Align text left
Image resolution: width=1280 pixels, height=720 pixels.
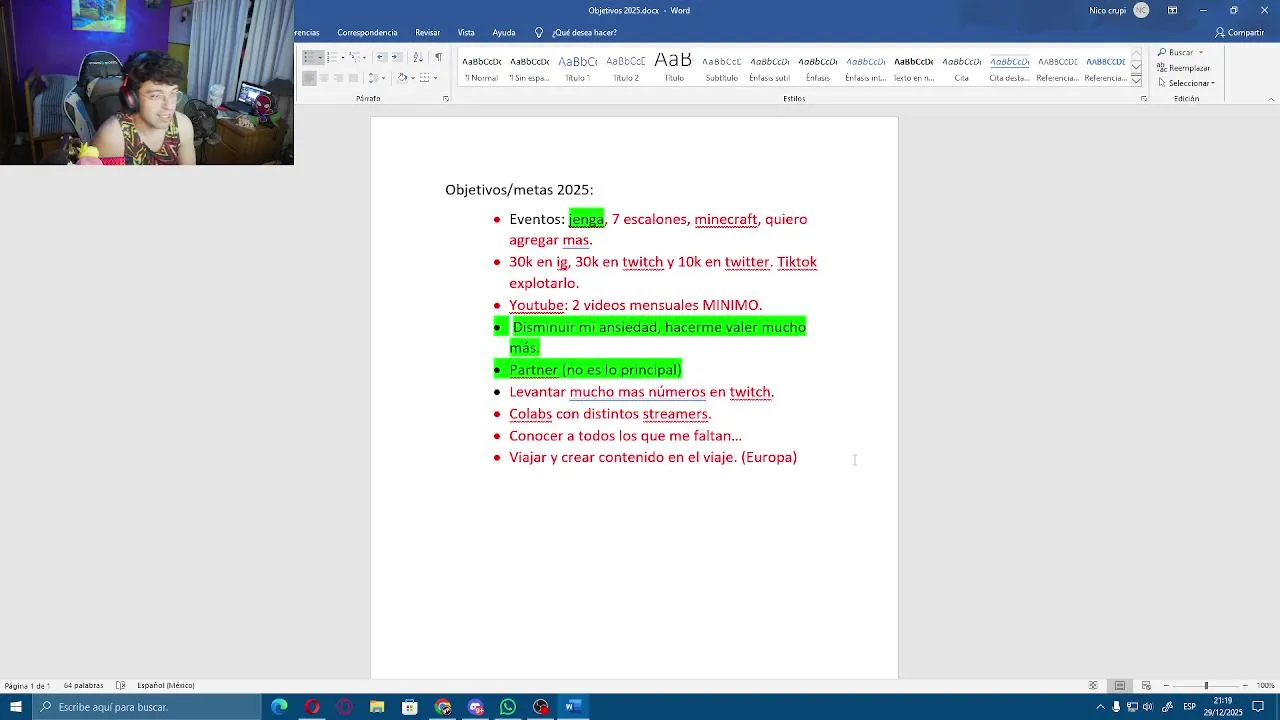click(309, 78)
